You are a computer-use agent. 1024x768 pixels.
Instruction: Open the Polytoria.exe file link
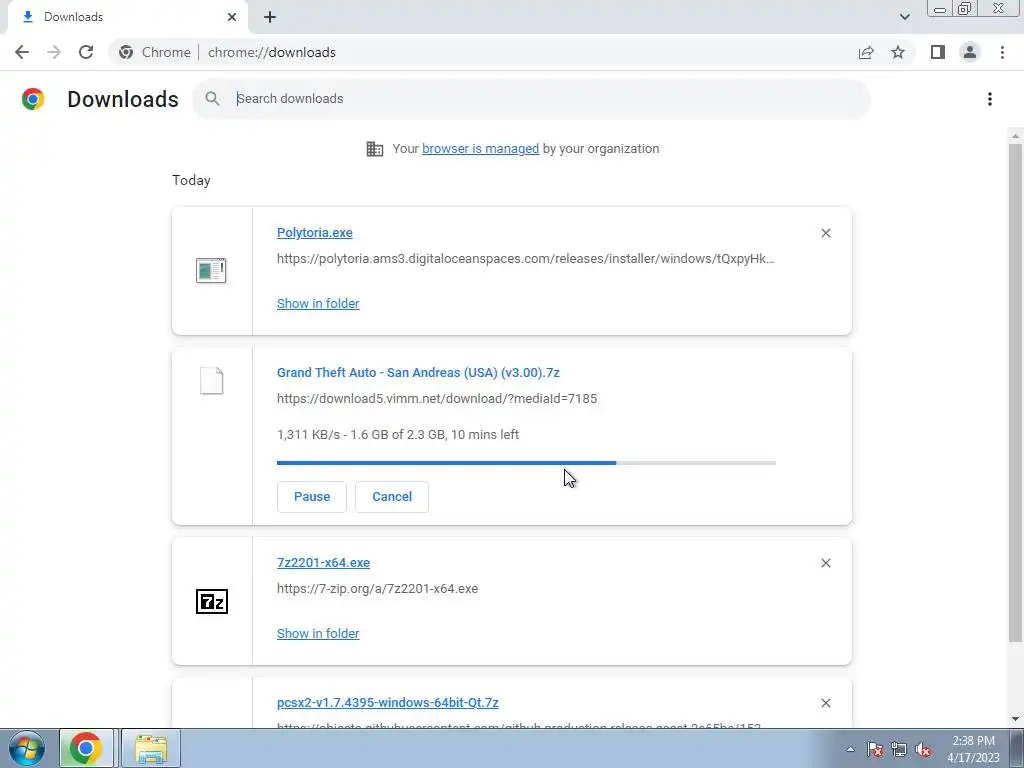pos(315,232)
